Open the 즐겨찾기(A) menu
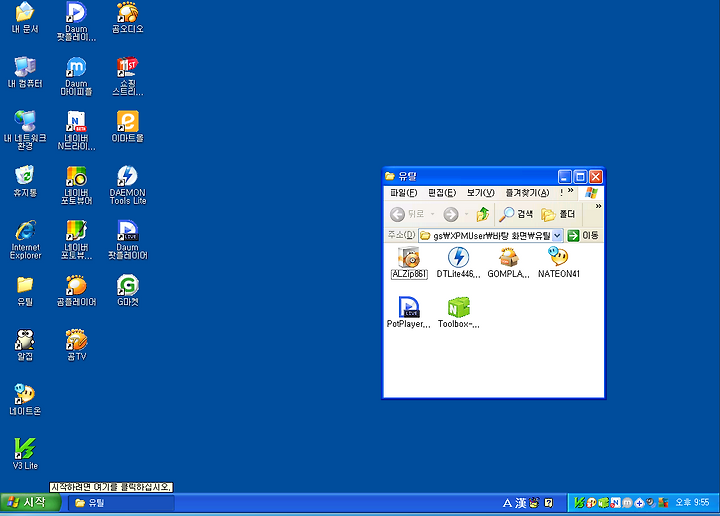Image resolution: width=720 pixels, height=516 pixels. point(527,193)
